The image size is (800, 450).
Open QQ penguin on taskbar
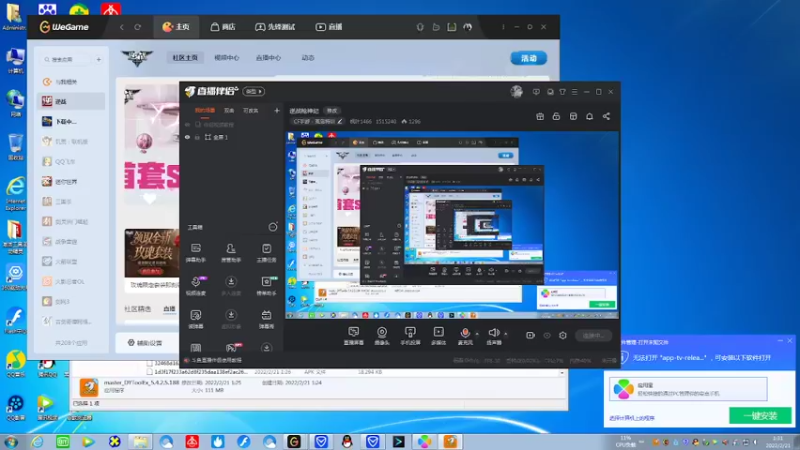(x=347, y=441)
